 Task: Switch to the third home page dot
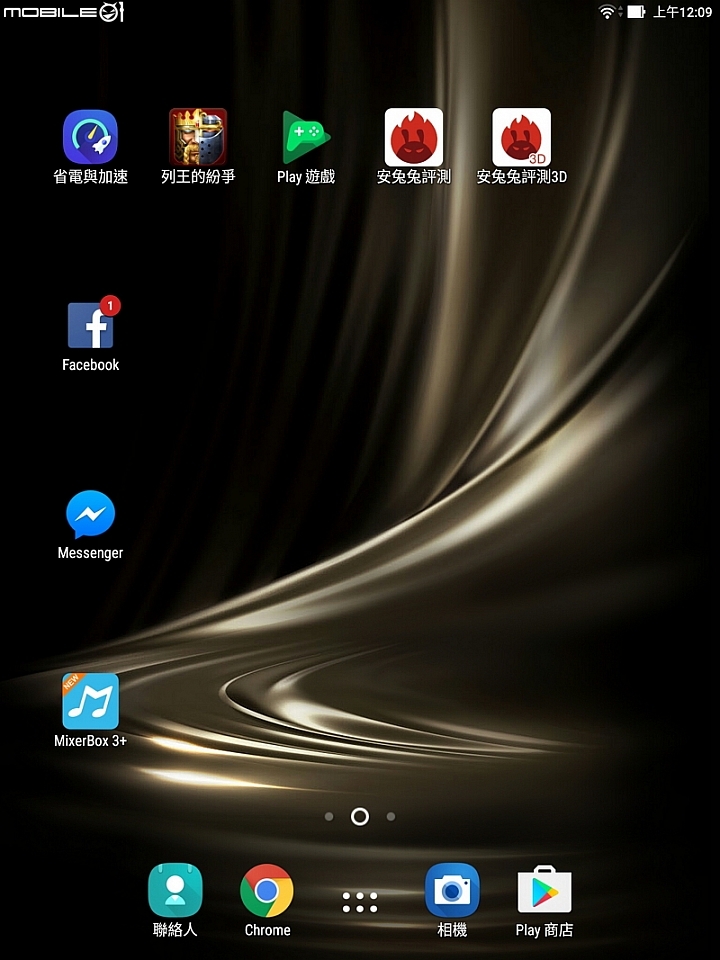click(391, 816)
